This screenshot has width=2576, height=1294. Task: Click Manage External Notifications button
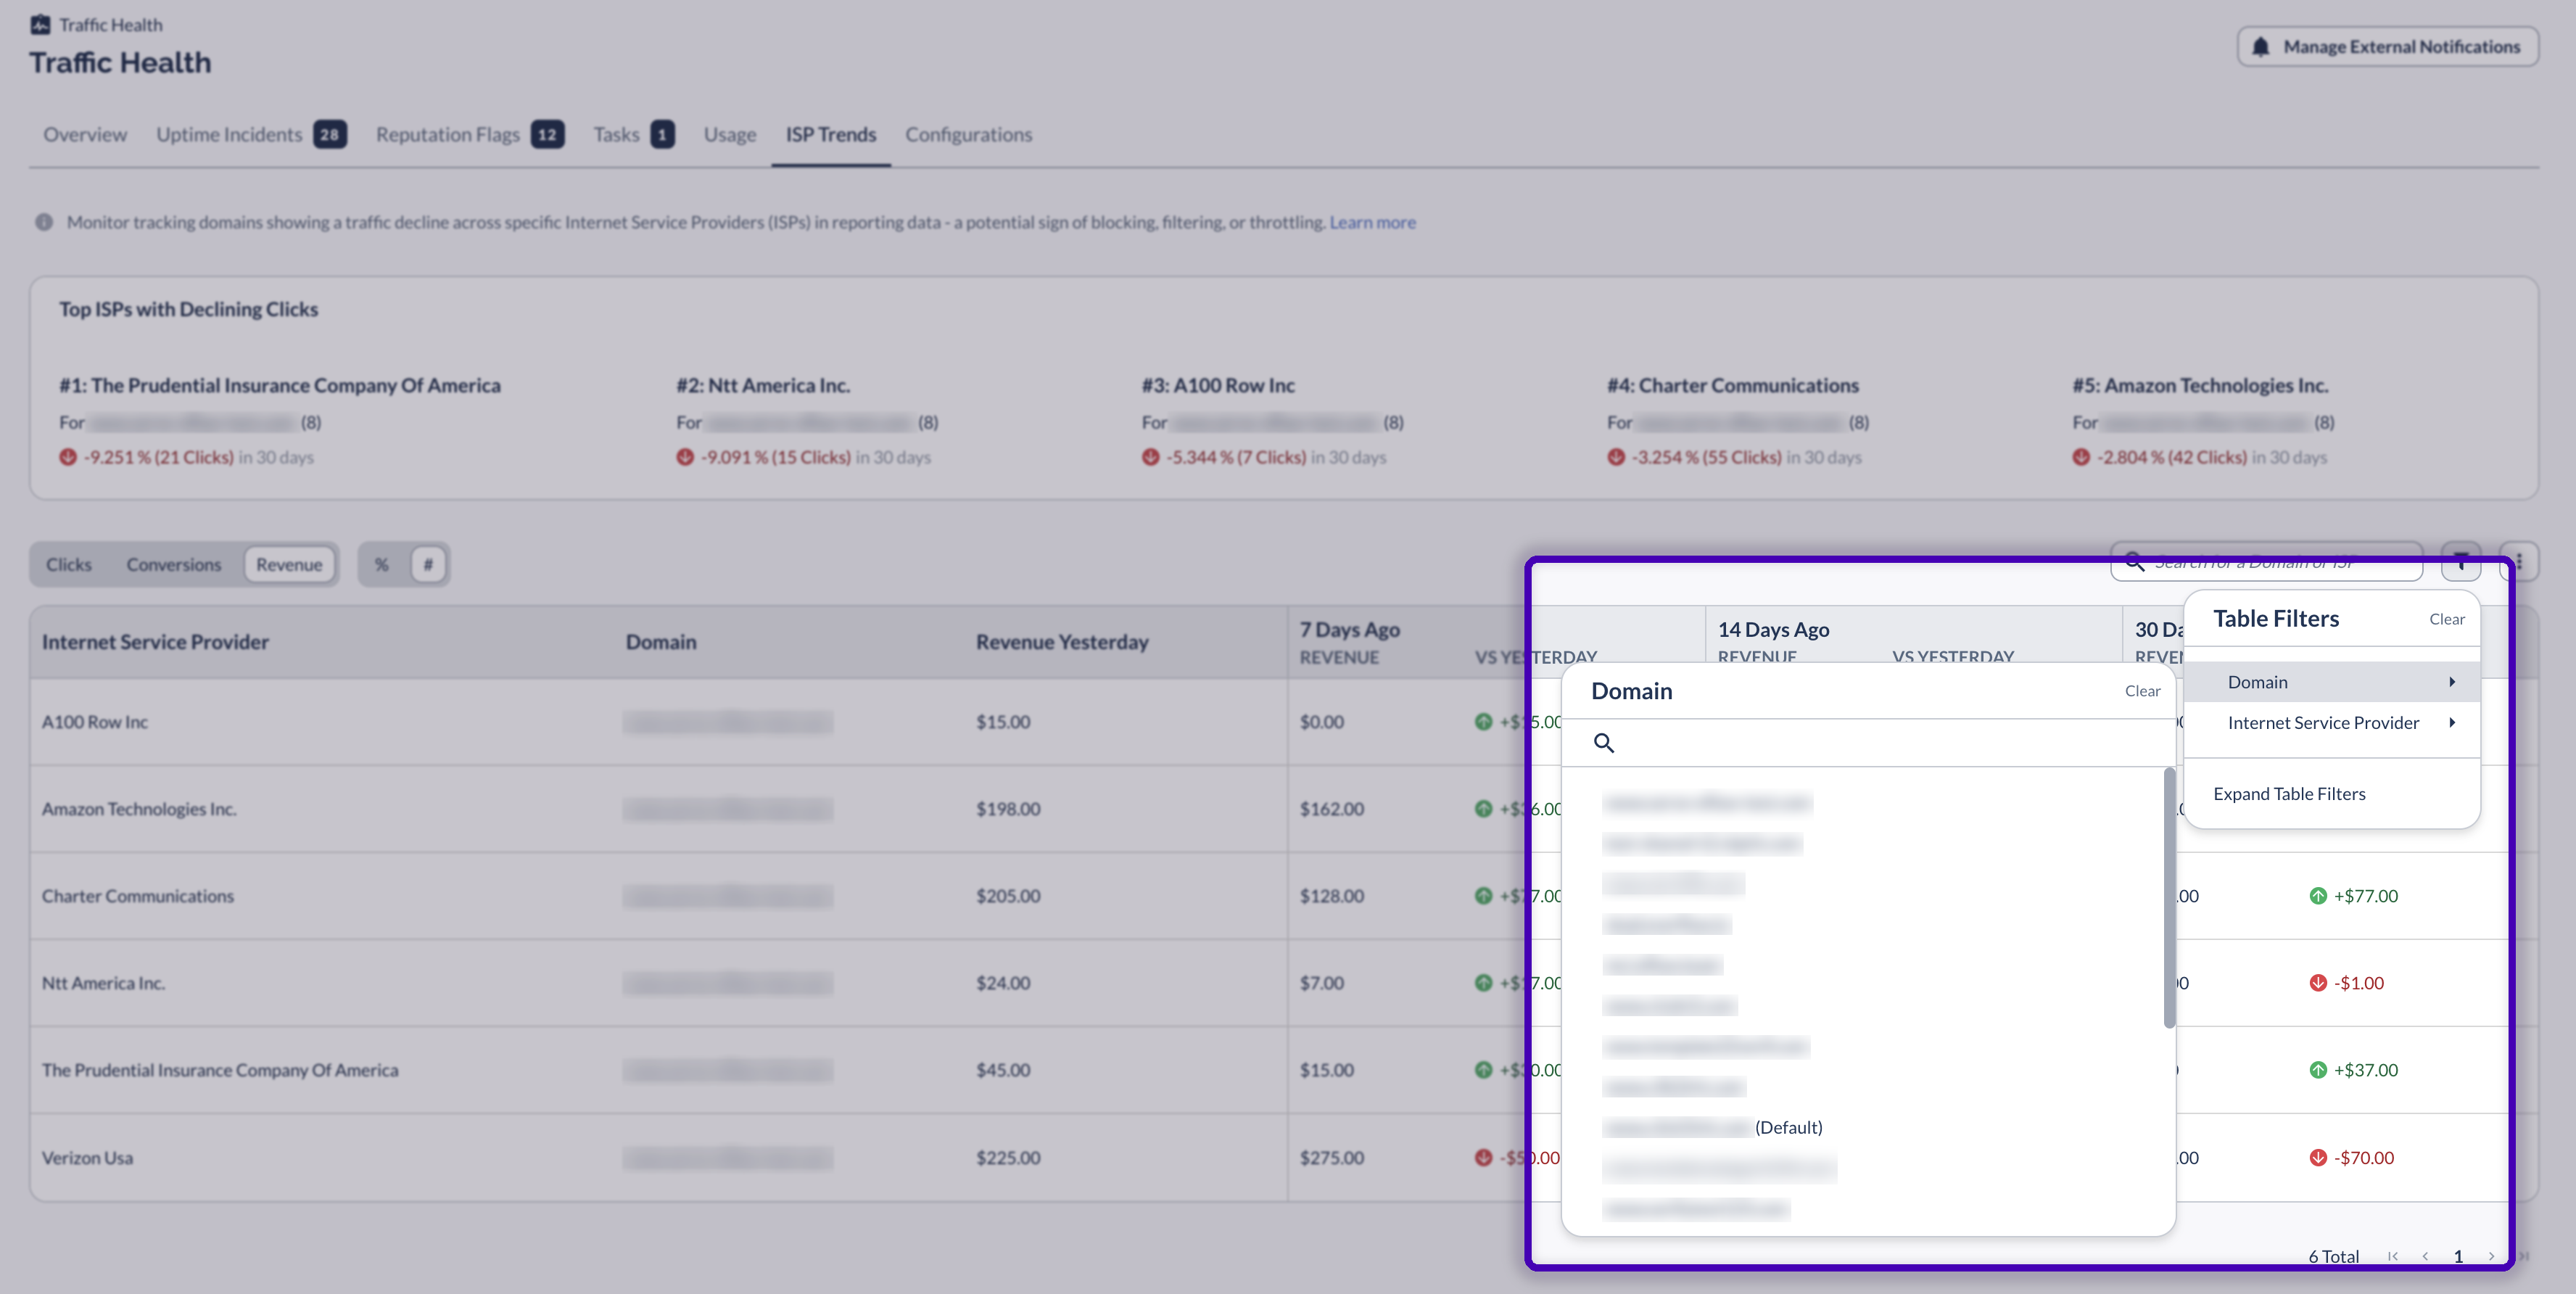pyautogui.click(x=2388, y=47)
